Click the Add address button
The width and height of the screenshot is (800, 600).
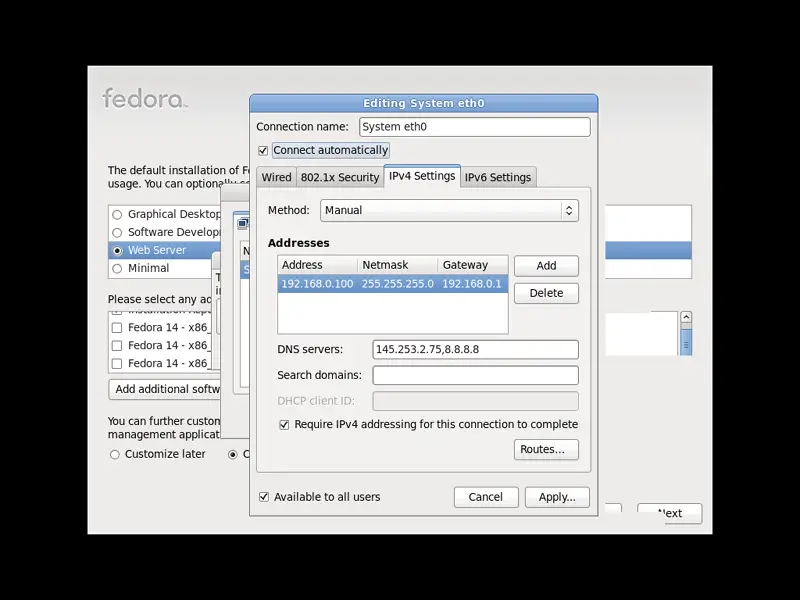point(546,266)
